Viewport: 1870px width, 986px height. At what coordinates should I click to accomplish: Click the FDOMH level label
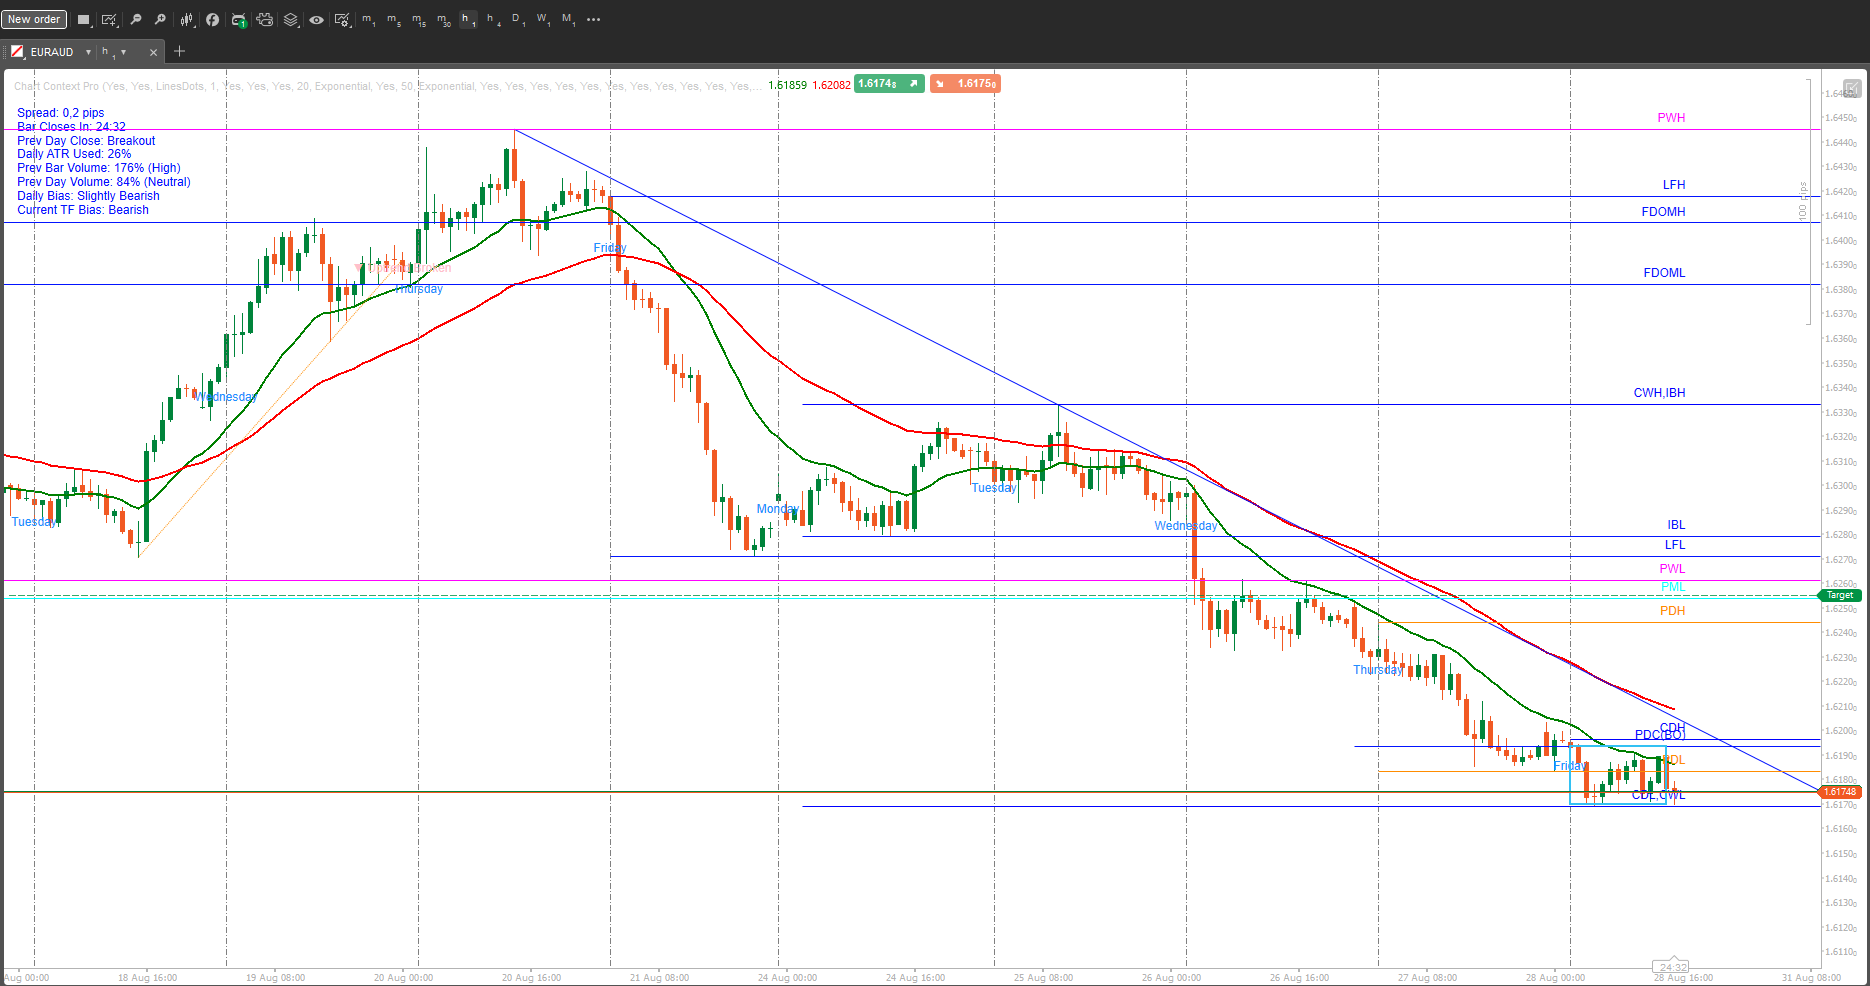pyautogui.click(x=1663, y=212)
